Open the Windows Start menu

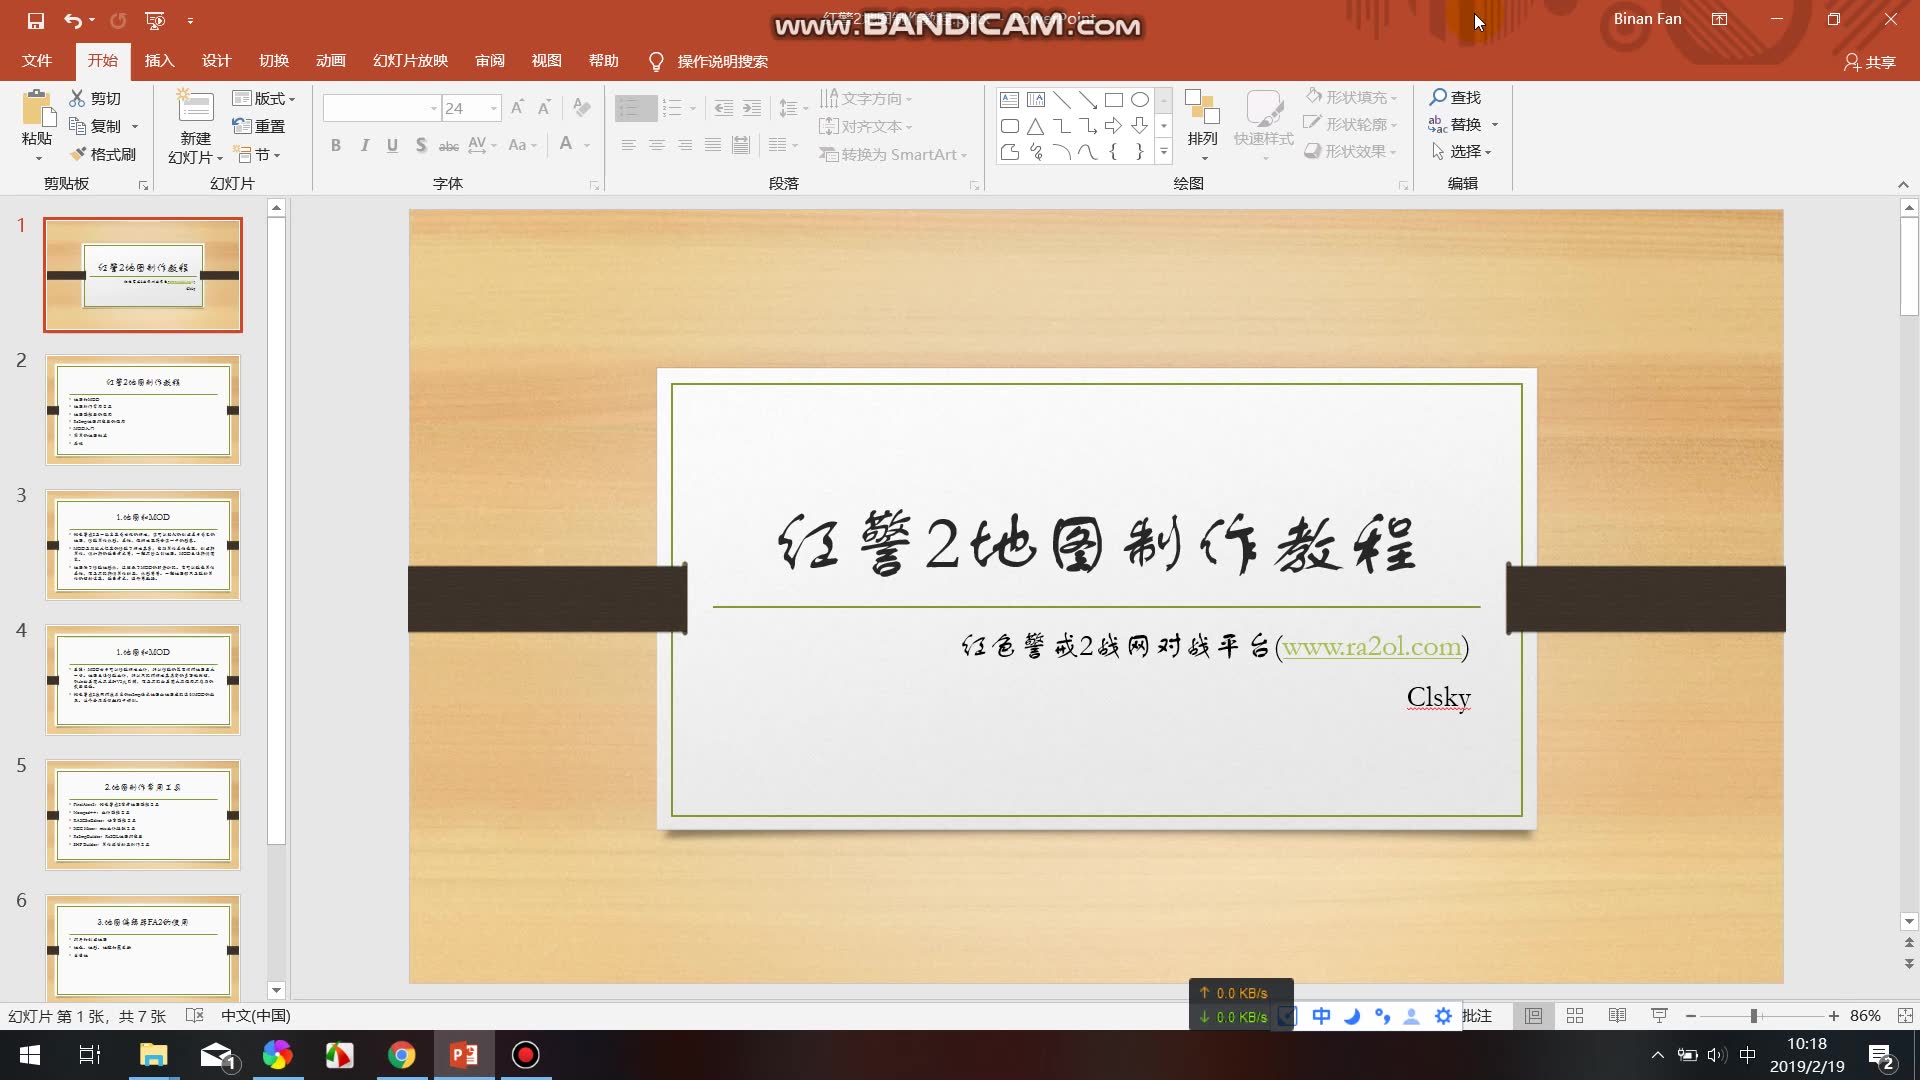[30, 1055]
